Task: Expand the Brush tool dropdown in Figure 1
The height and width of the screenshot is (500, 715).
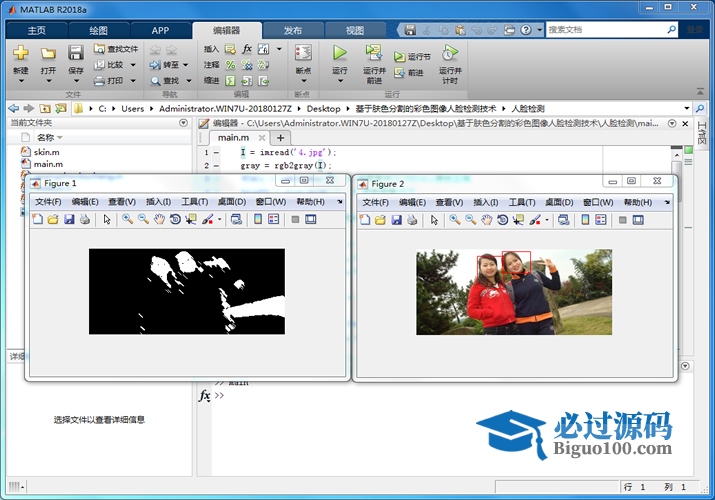Action: (x=219, y=219)
